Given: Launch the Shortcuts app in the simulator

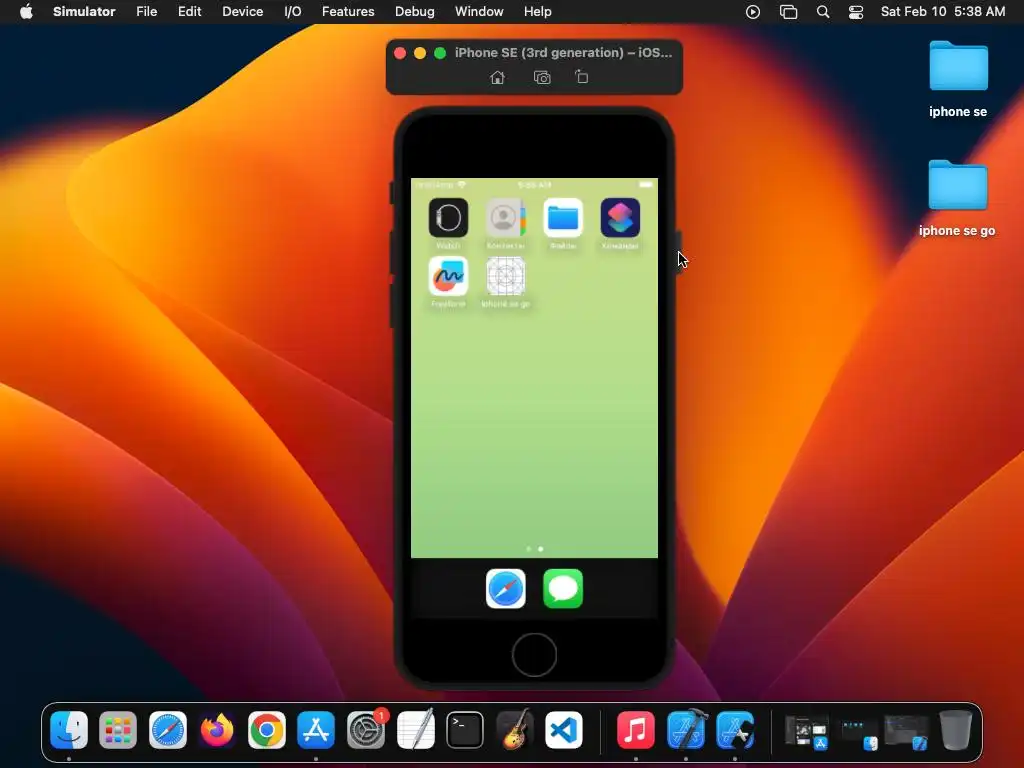Looking at the screenshot, I should (x=620, y=217).
